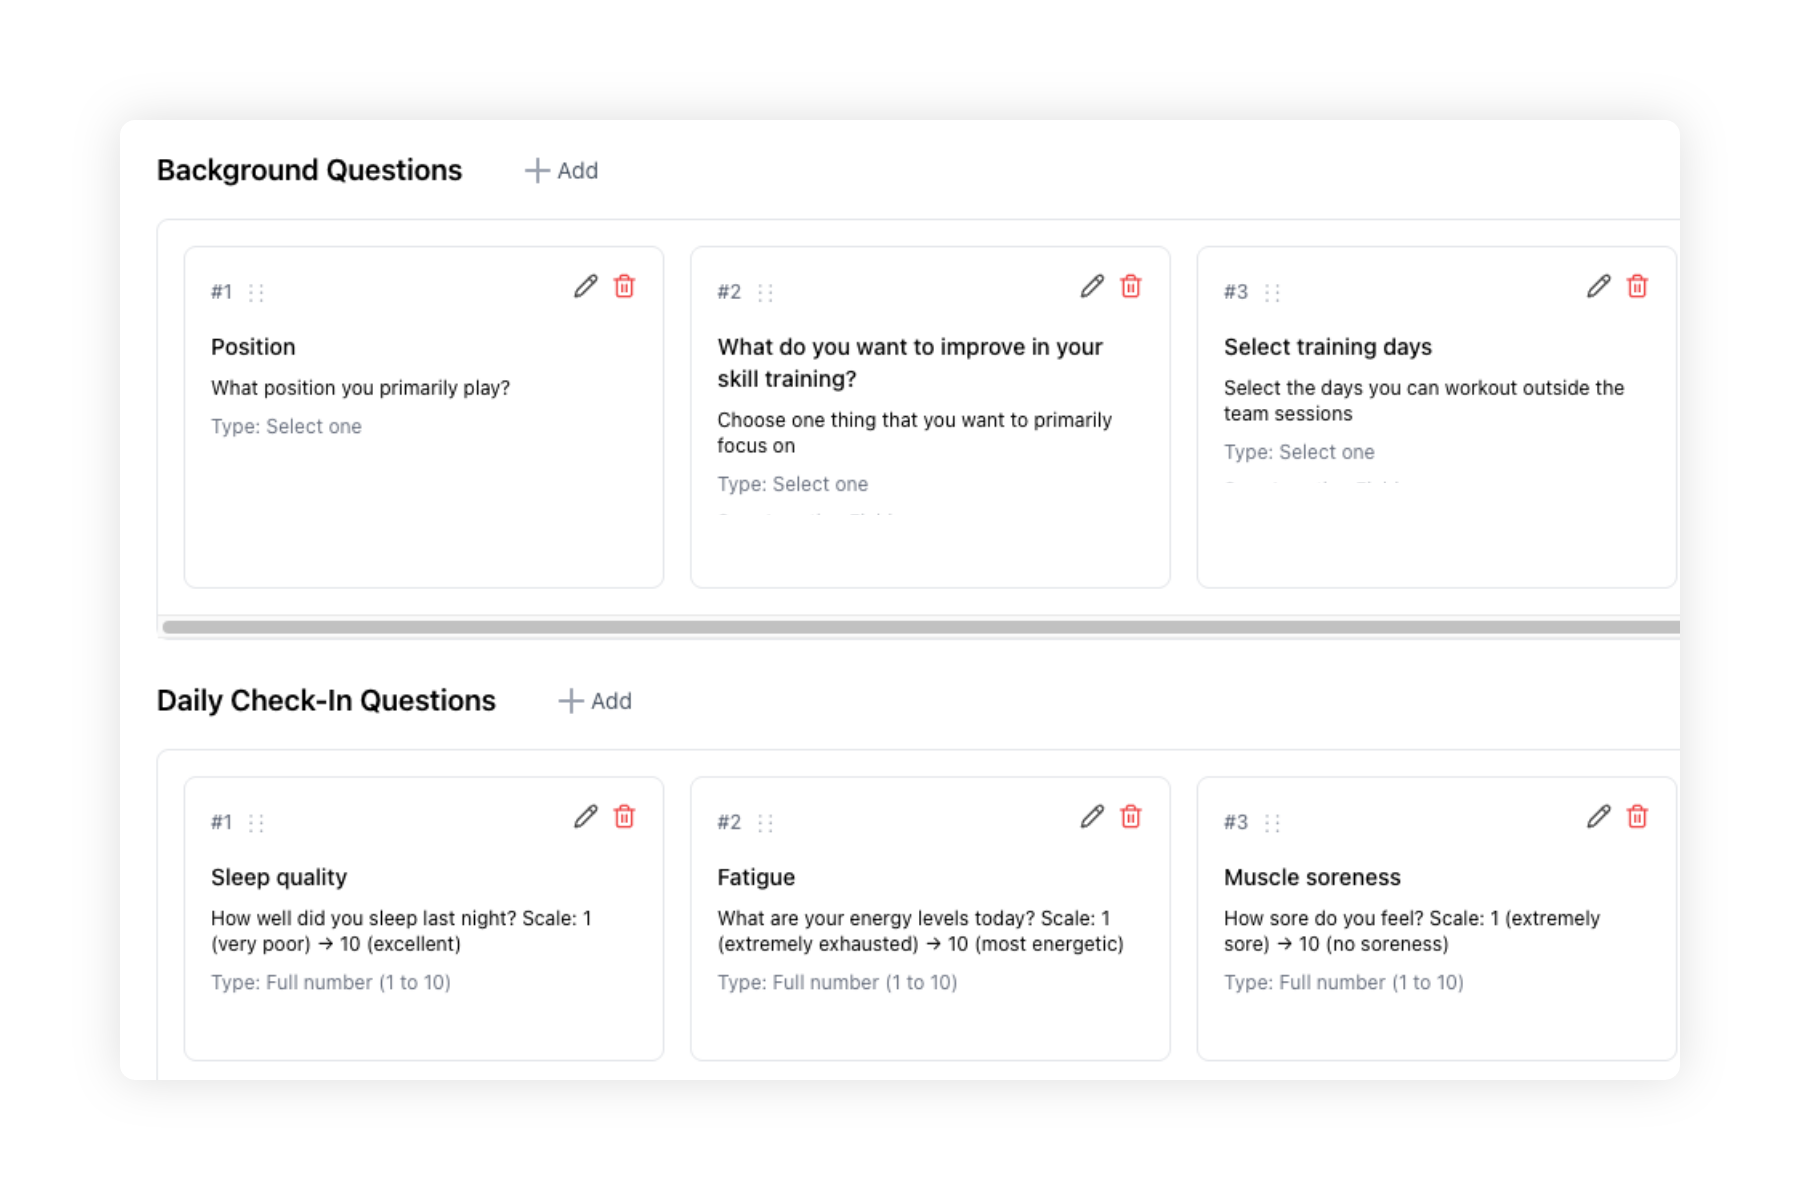Delete the Muscle soreness check-in question
Viewport: 1800px width, 1200px height.
click(1637, 817)
